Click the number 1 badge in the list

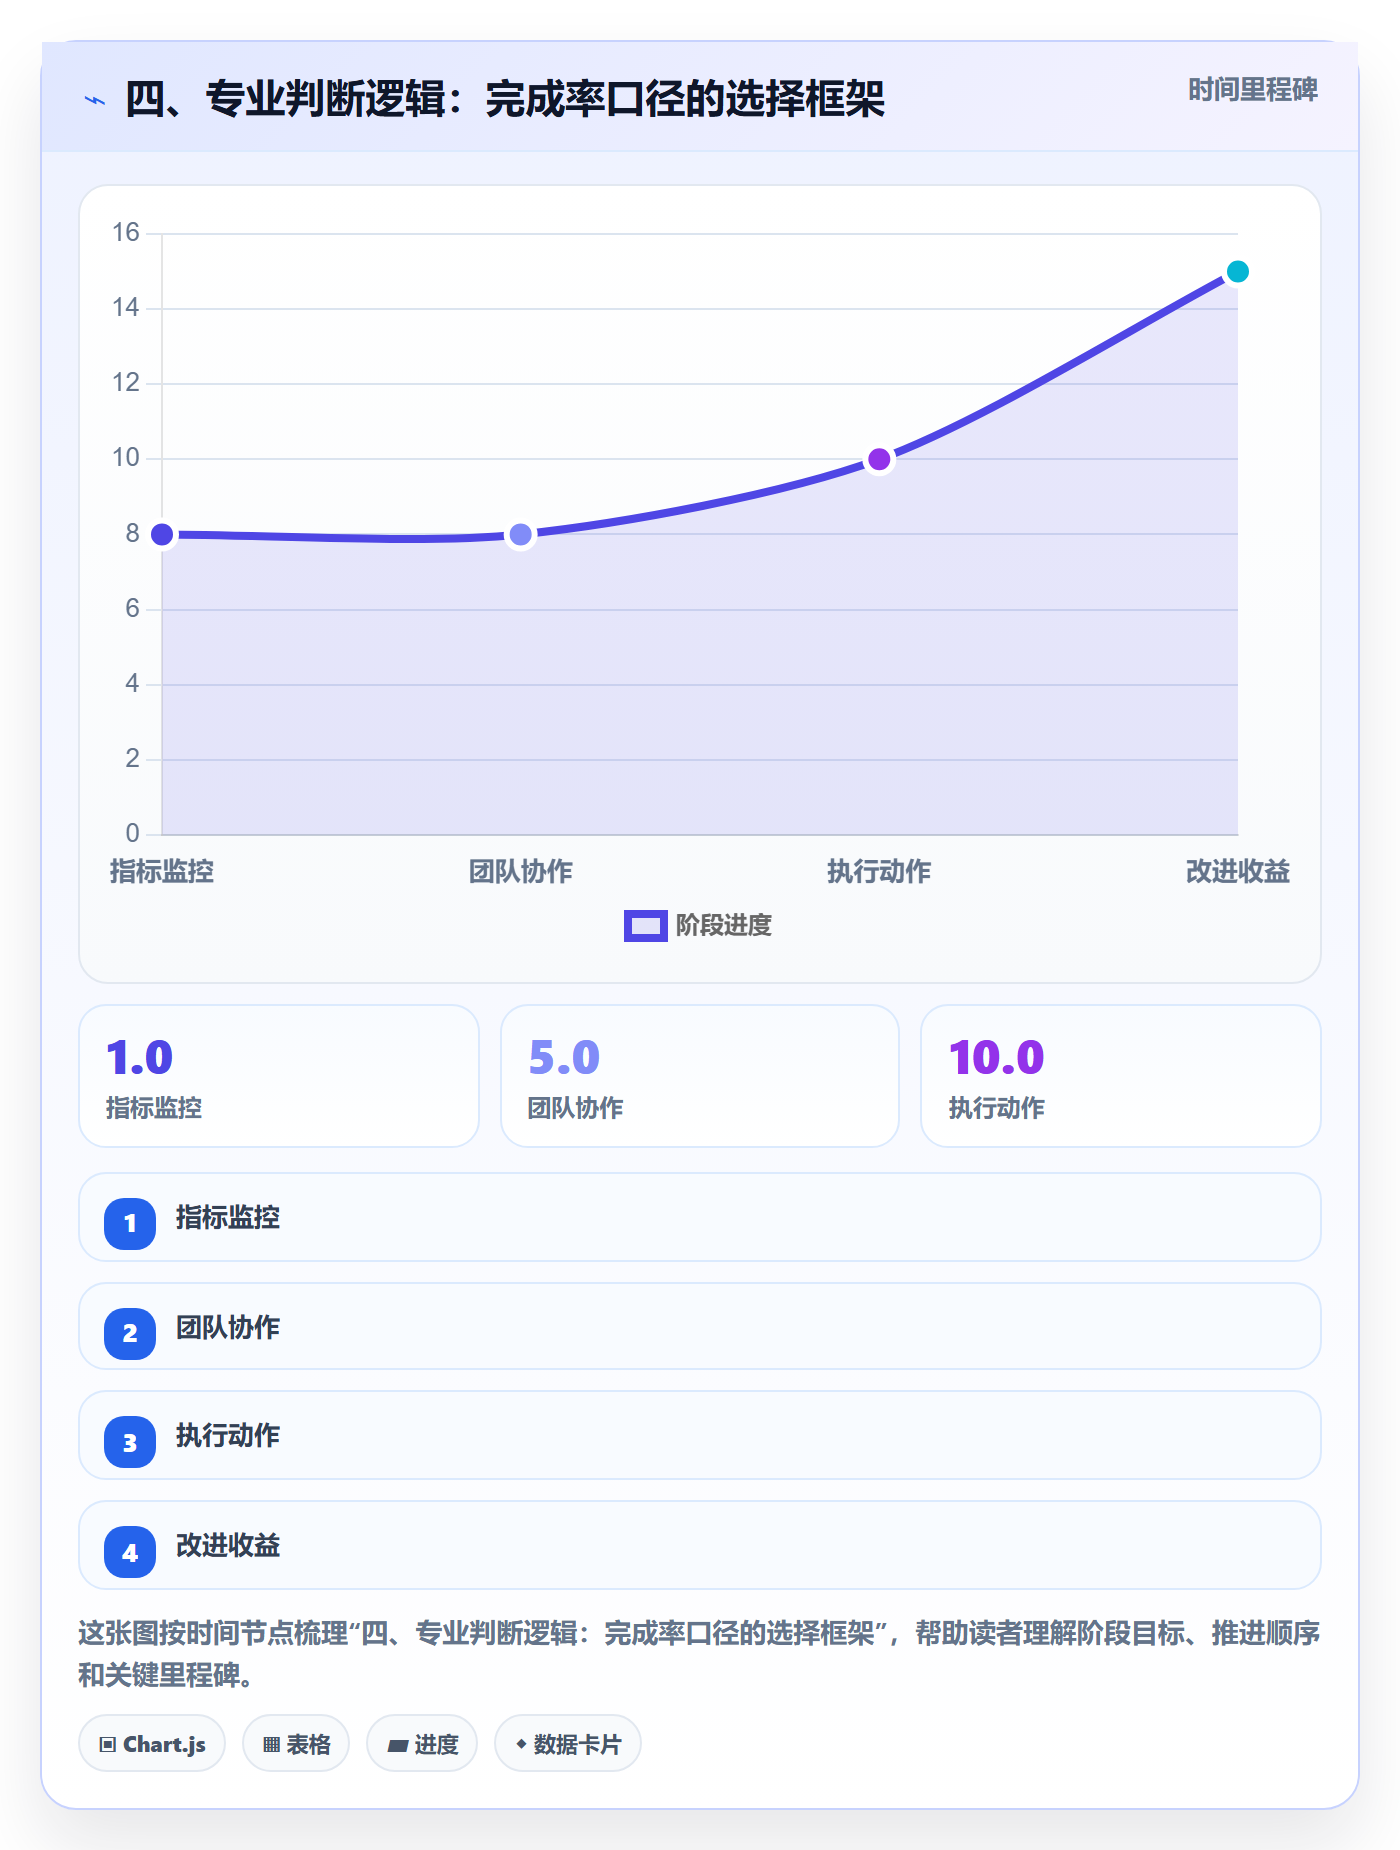pos(130,1223)
